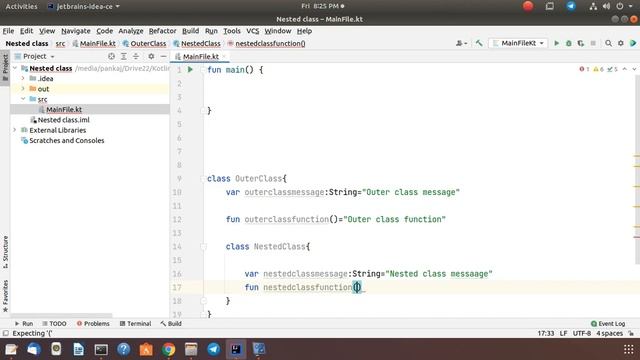Open the VCS menu

(x=252, y=31)
